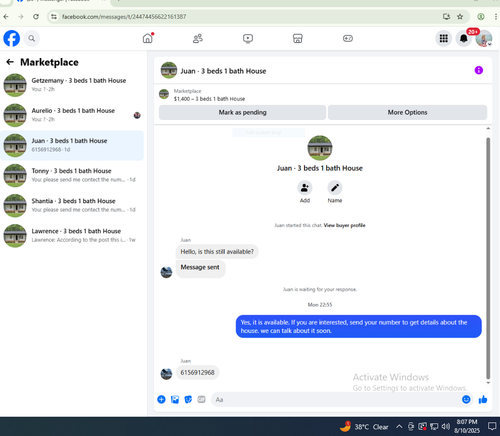Open the Tonny conversation
Viewport: 500px width, 436px height.
click(72, 175)
